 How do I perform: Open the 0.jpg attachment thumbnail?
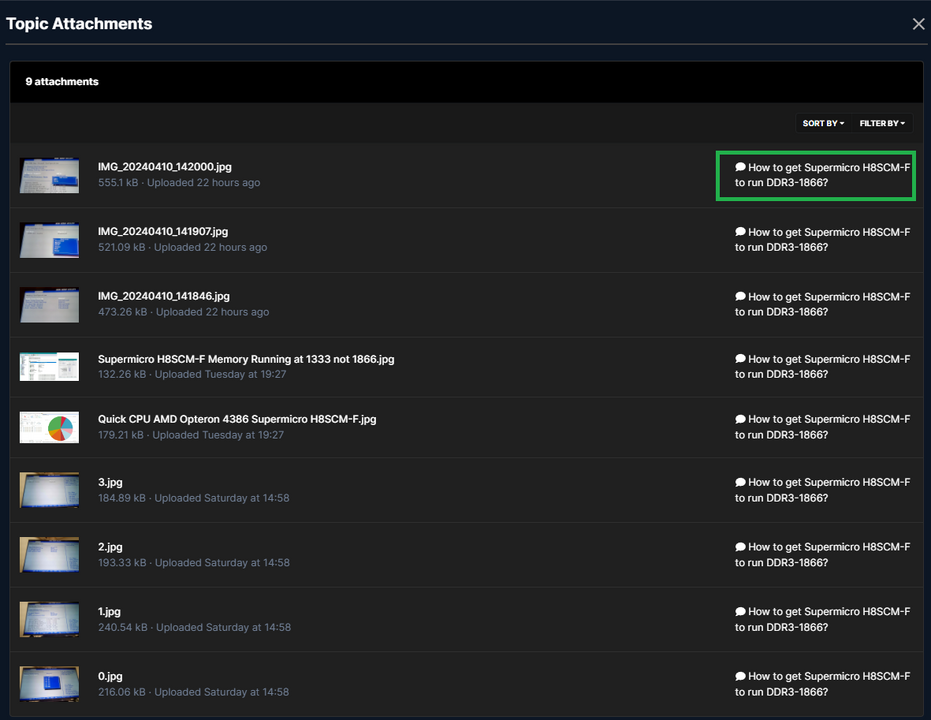click(49, 684)
